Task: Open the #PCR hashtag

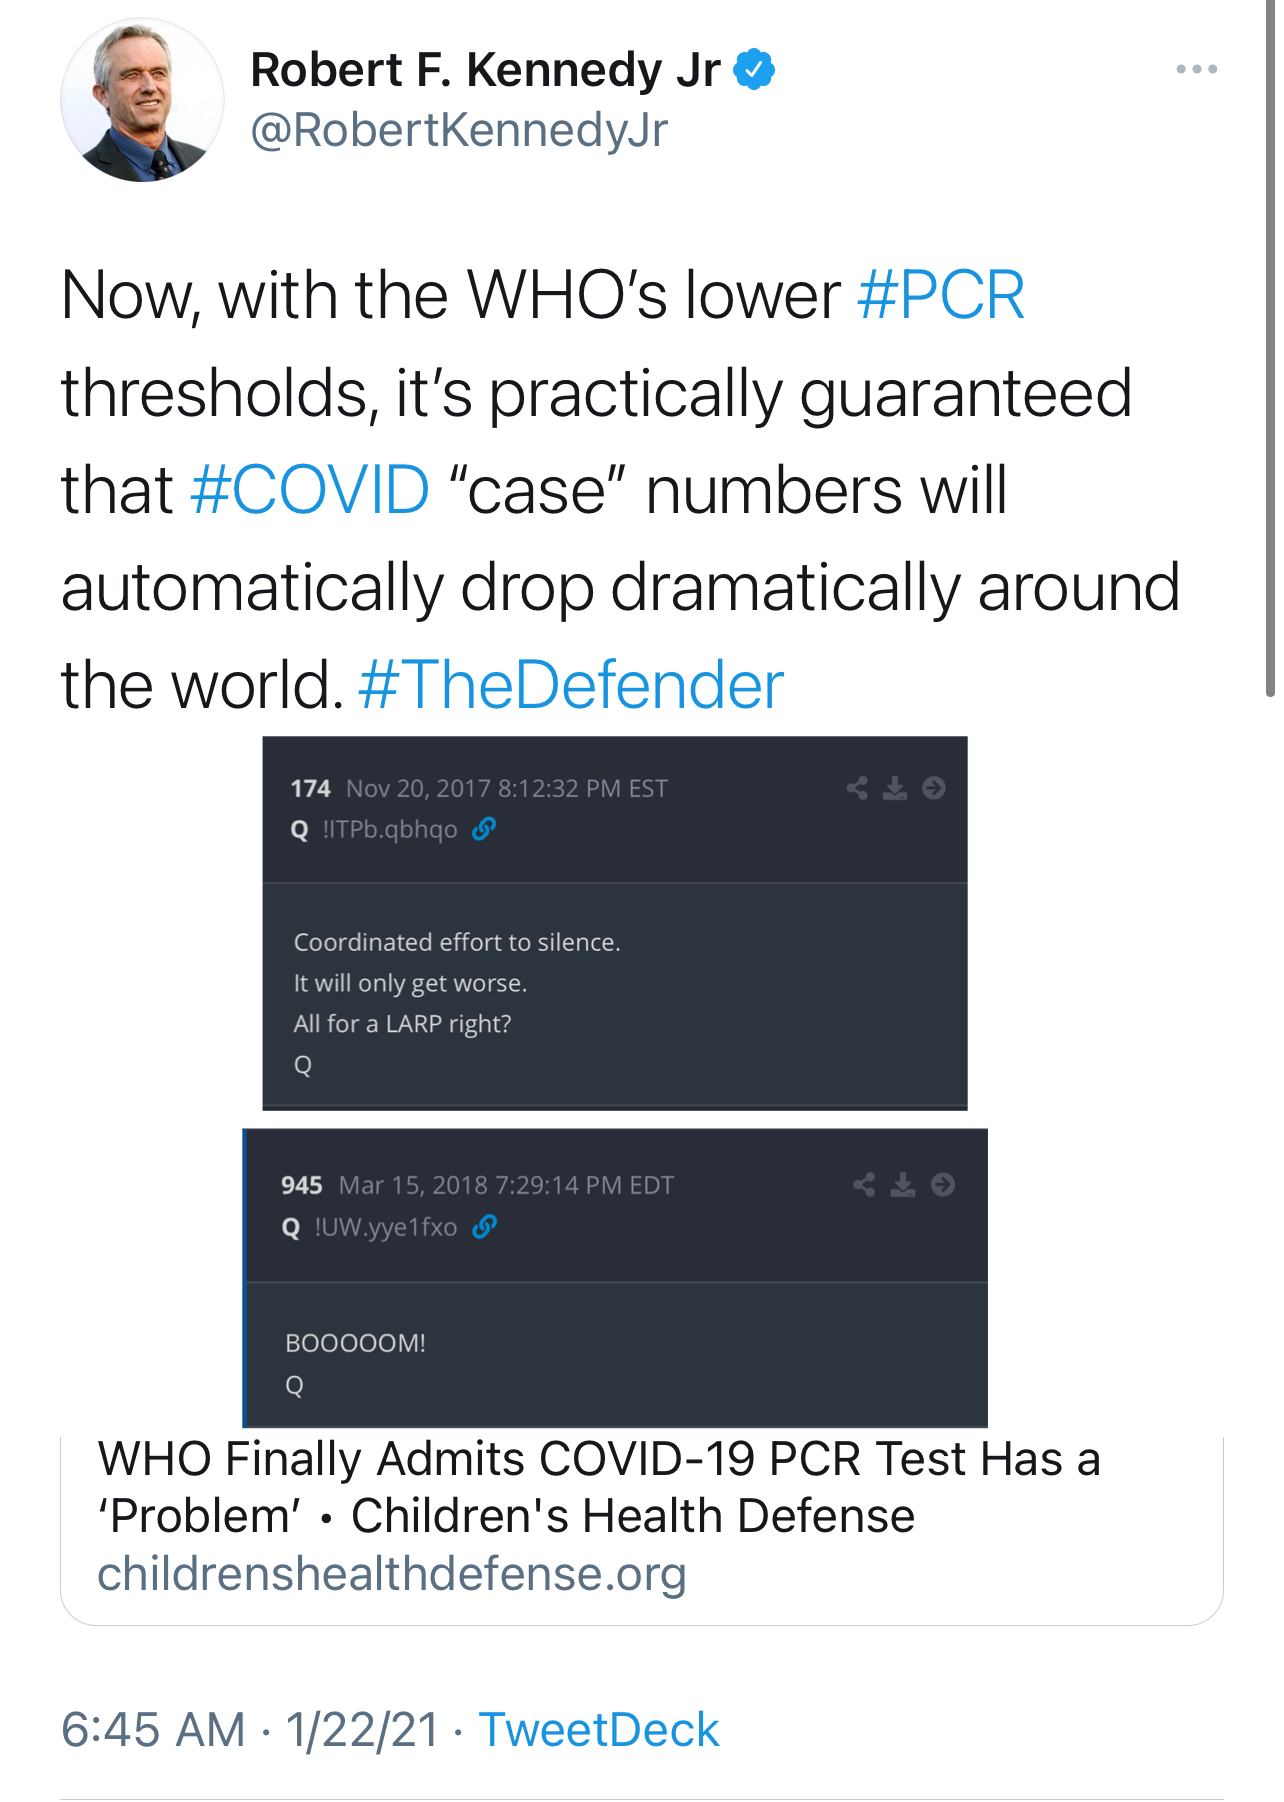Action: [941, 296]
